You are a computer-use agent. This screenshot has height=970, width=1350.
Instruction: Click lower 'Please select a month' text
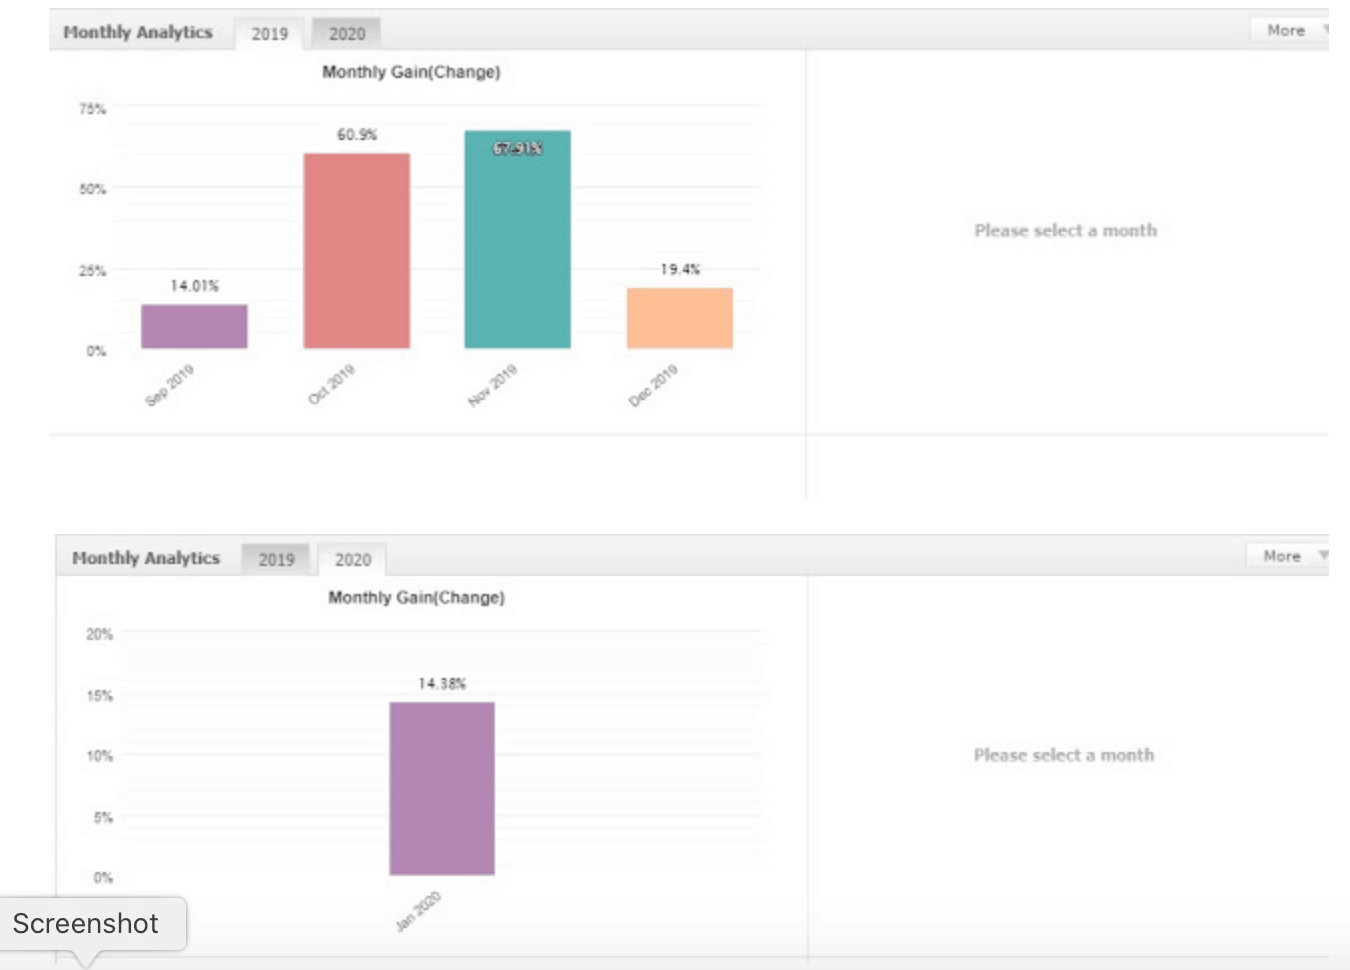click(x=1064, y=755)
